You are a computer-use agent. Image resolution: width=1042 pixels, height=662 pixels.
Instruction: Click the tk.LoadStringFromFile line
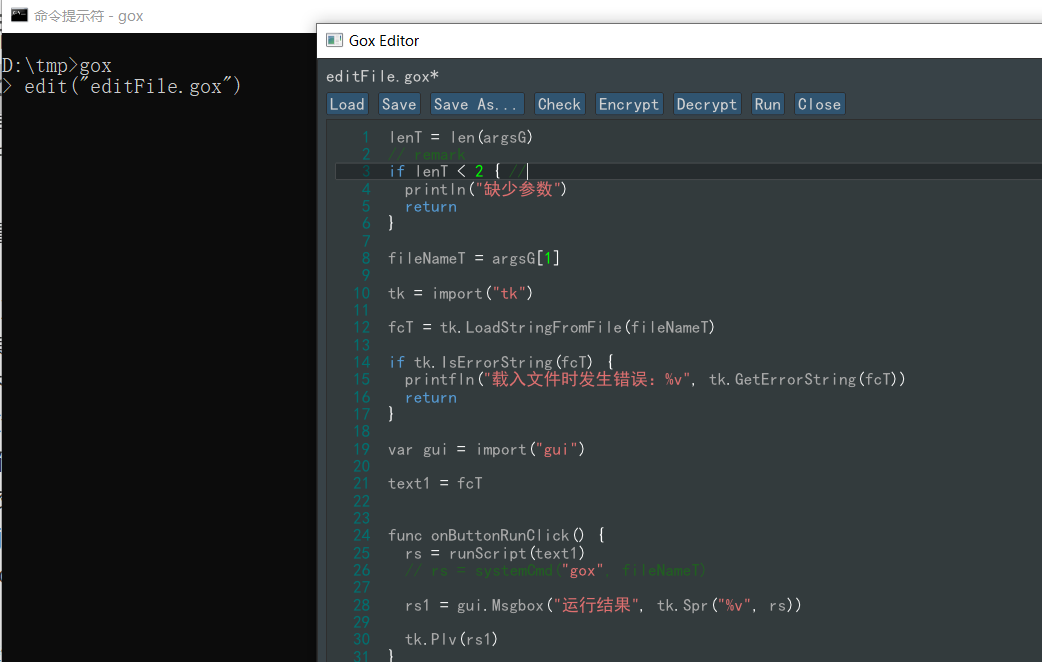(552, 327)
